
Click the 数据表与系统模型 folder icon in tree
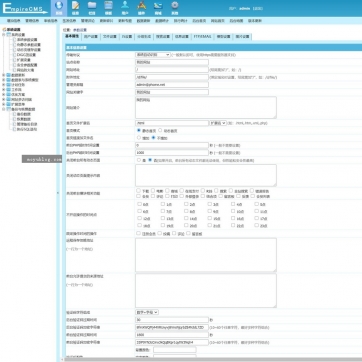[x=9, y=80]
